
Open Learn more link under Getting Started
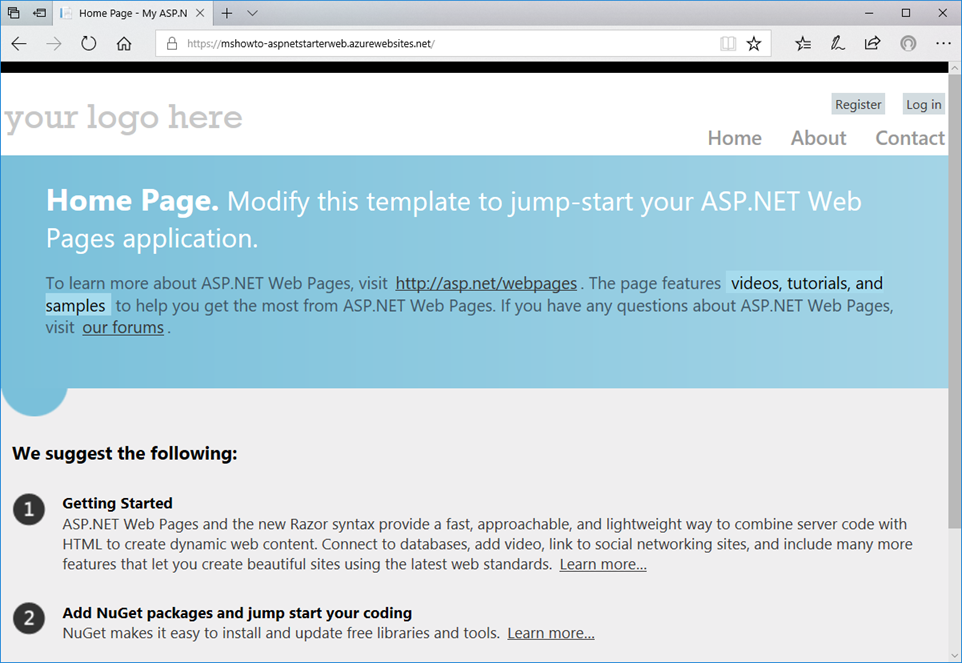603,564
